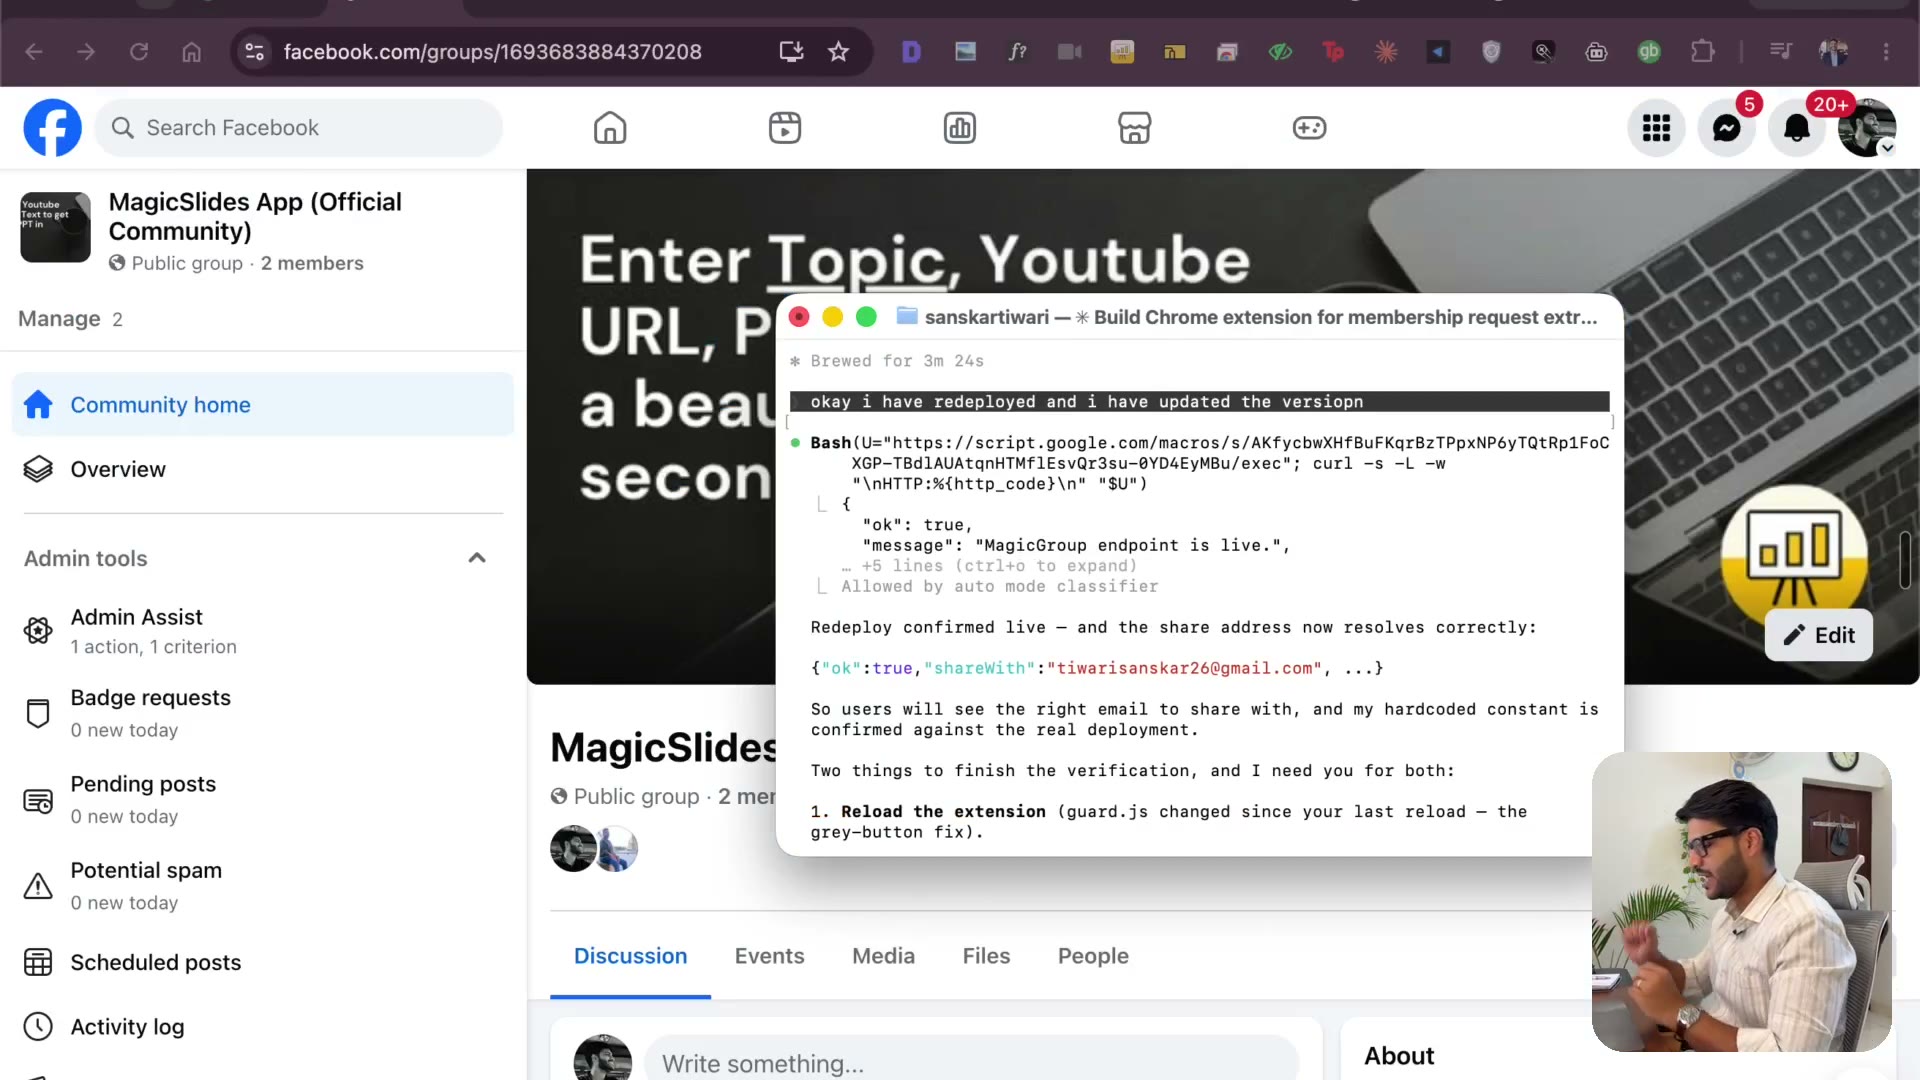This screenshot has width=1920, height=1080.
Task: Go back in the browser
Action: point(34,51)
